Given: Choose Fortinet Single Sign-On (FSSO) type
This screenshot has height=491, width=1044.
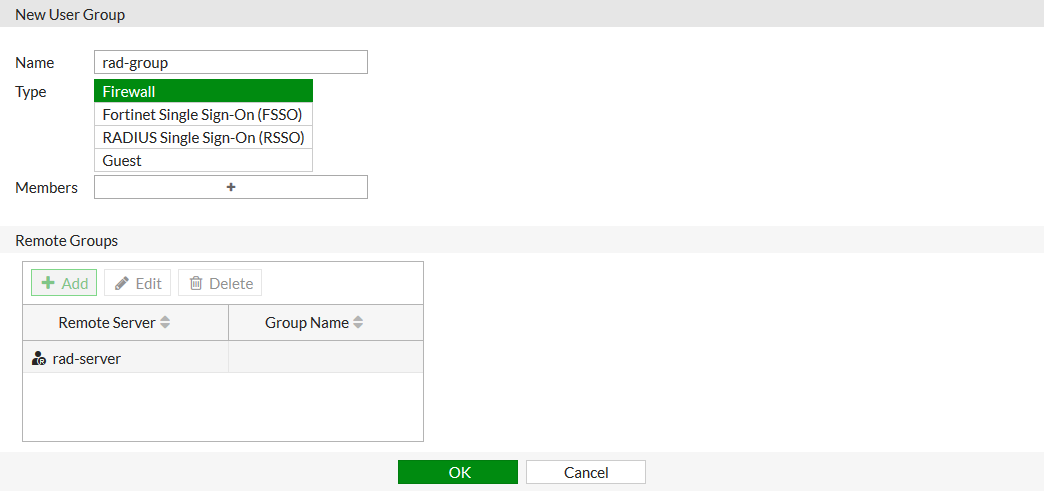Looking at the screenshot, I should [203, 114].
